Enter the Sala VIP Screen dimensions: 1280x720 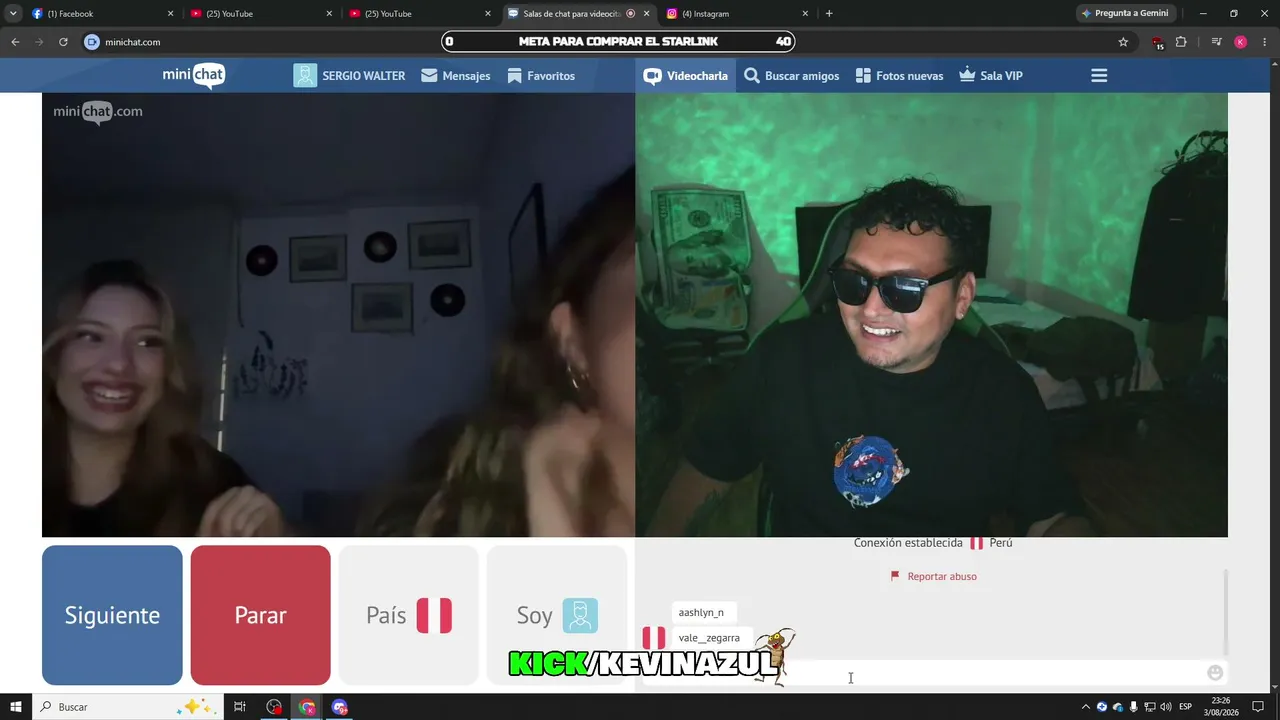click(x=991, y=76)
